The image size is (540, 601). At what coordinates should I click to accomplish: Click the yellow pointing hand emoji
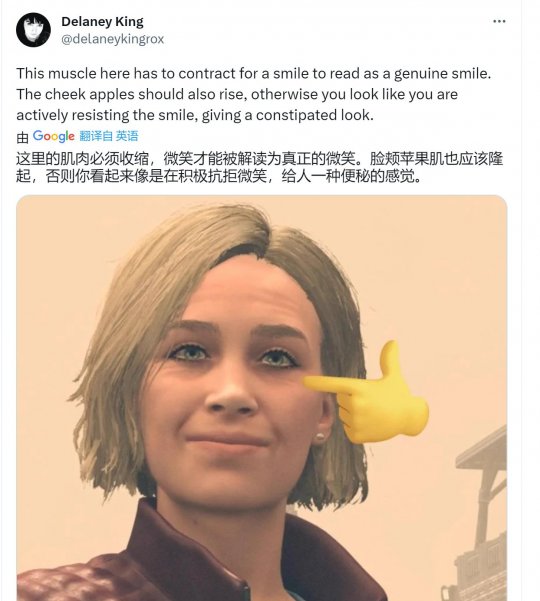366,394
